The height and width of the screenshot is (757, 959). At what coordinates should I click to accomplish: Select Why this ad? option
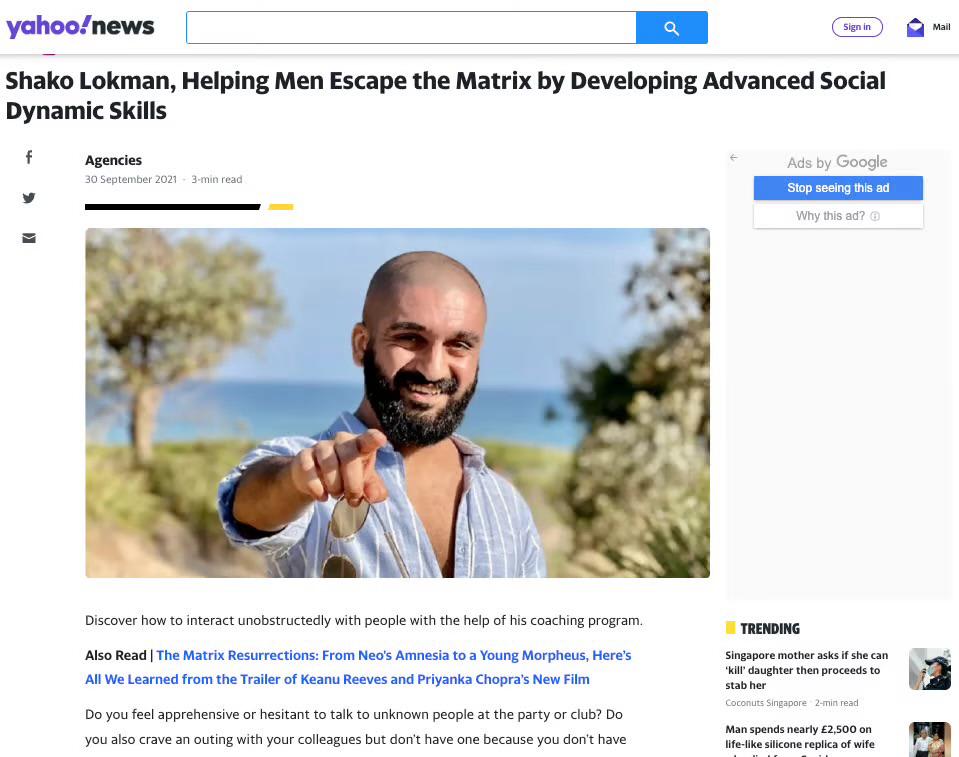(838, 216)
